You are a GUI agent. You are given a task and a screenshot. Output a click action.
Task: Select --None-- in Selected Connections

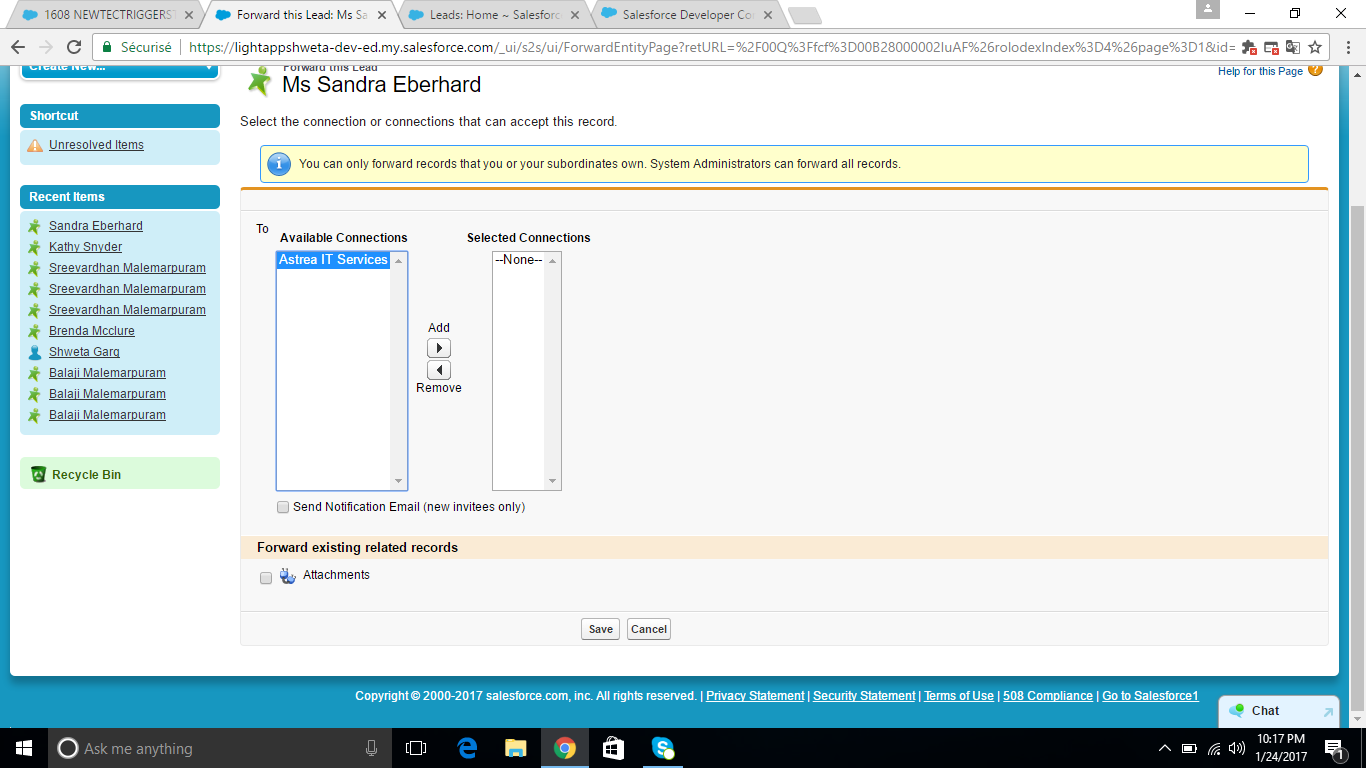click(519, 260)
